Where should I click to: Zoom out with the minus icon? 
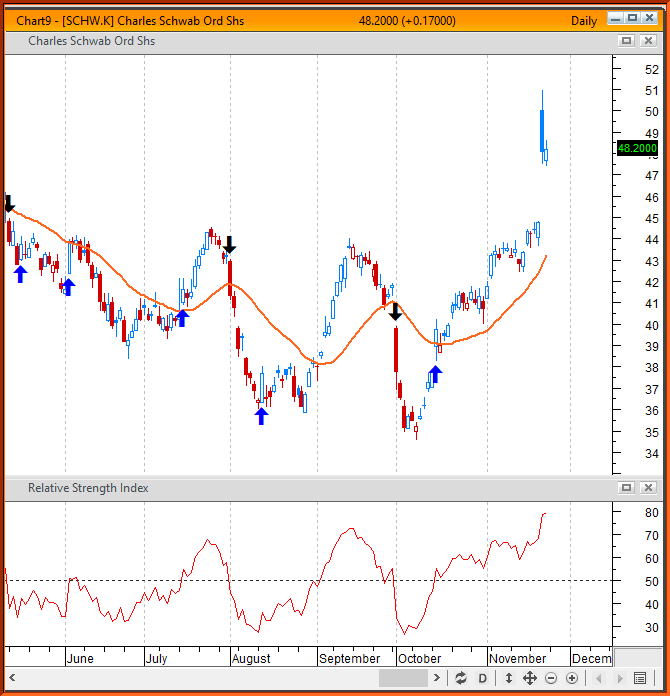click(x=551, y=678)
